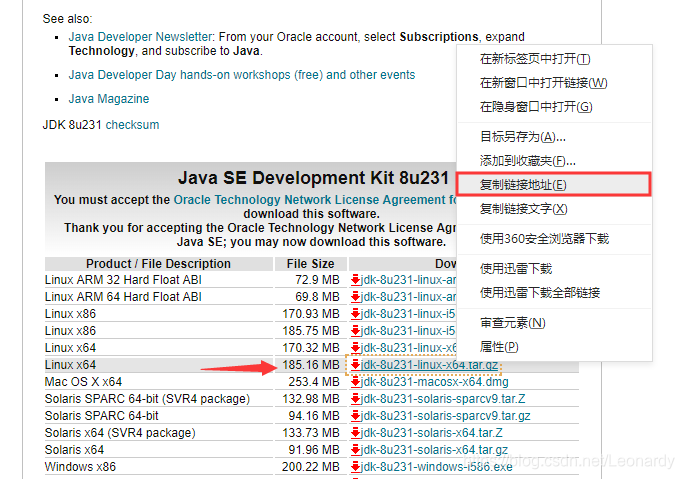
Task: Download jdk-8u231-solaris-sparcv9.tar.gz link
Action: point(445,416)
